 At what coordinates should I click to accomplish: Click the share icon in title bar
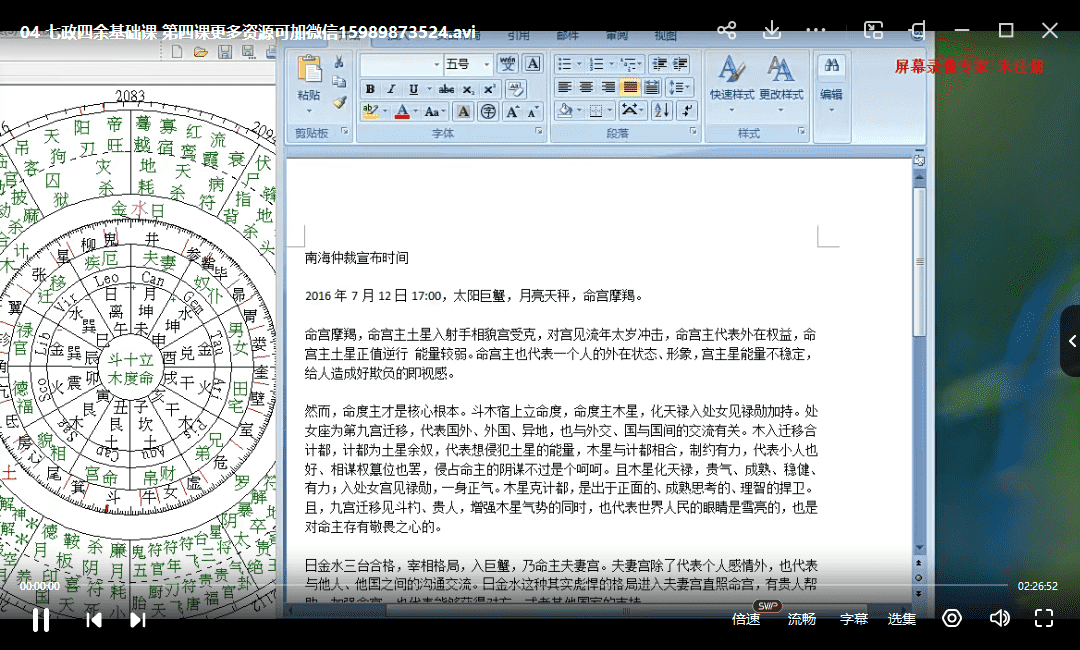[x=727, y=31]
